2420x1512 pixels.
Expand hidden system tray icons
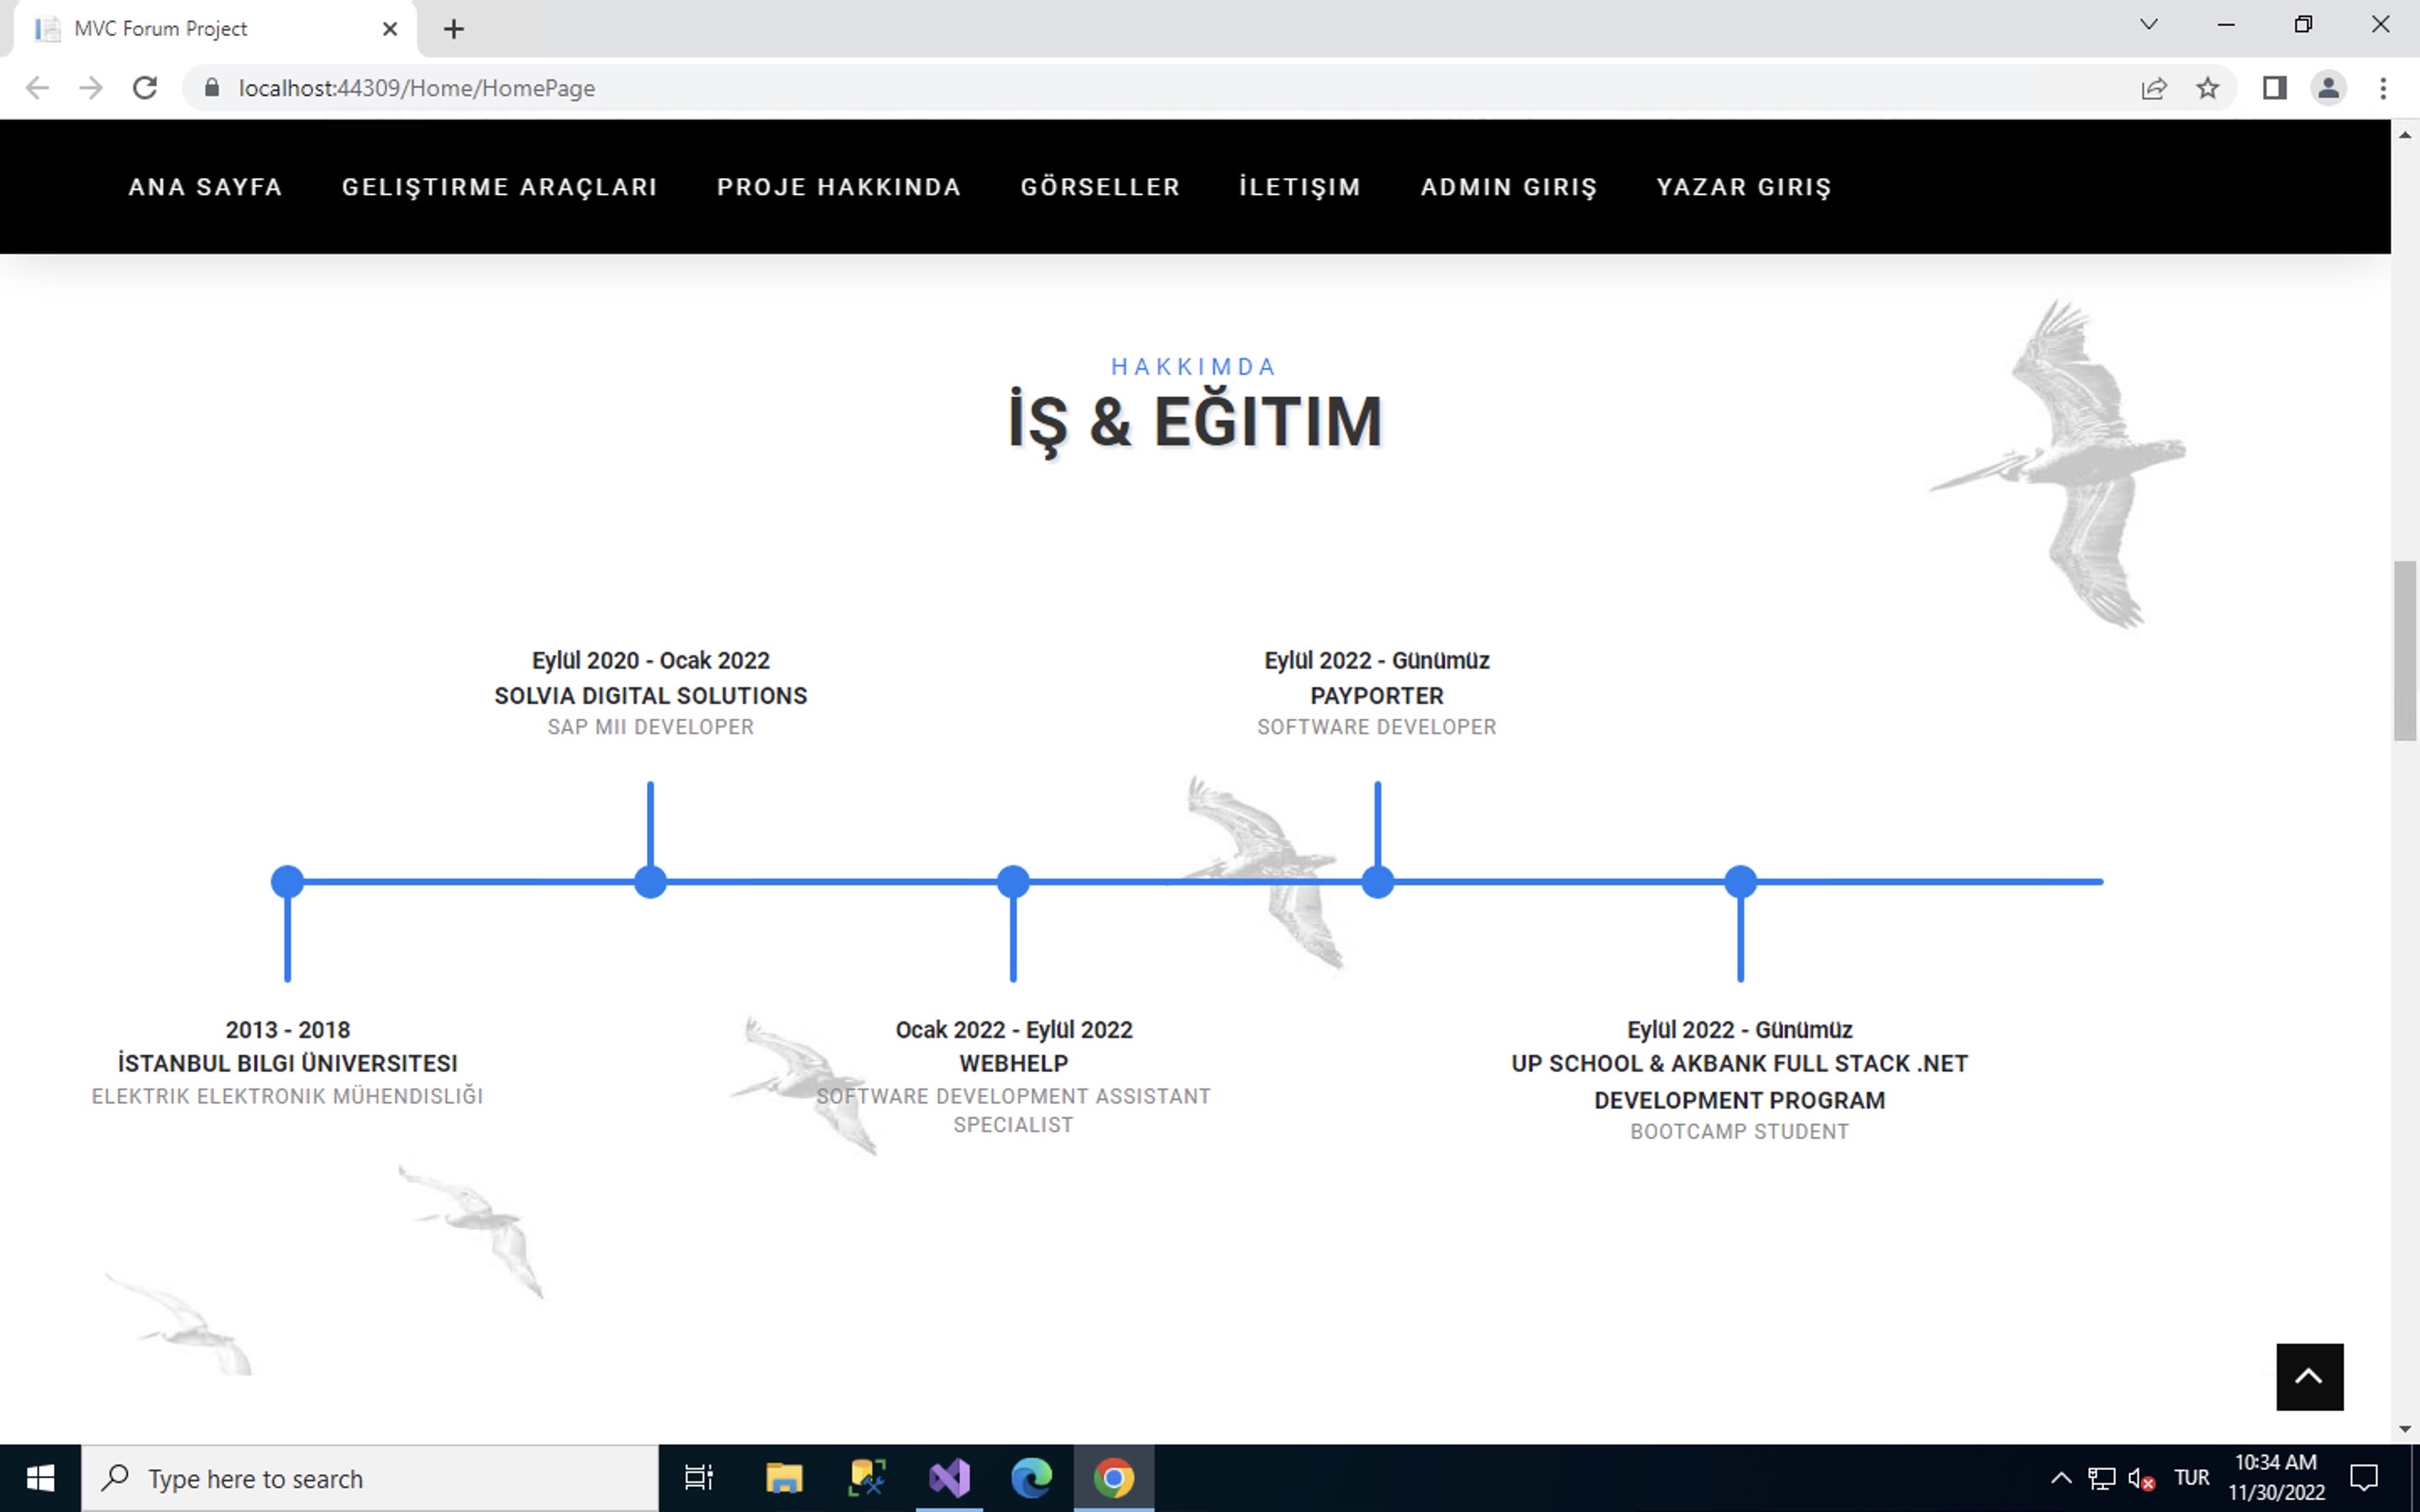(2062, 1477)
